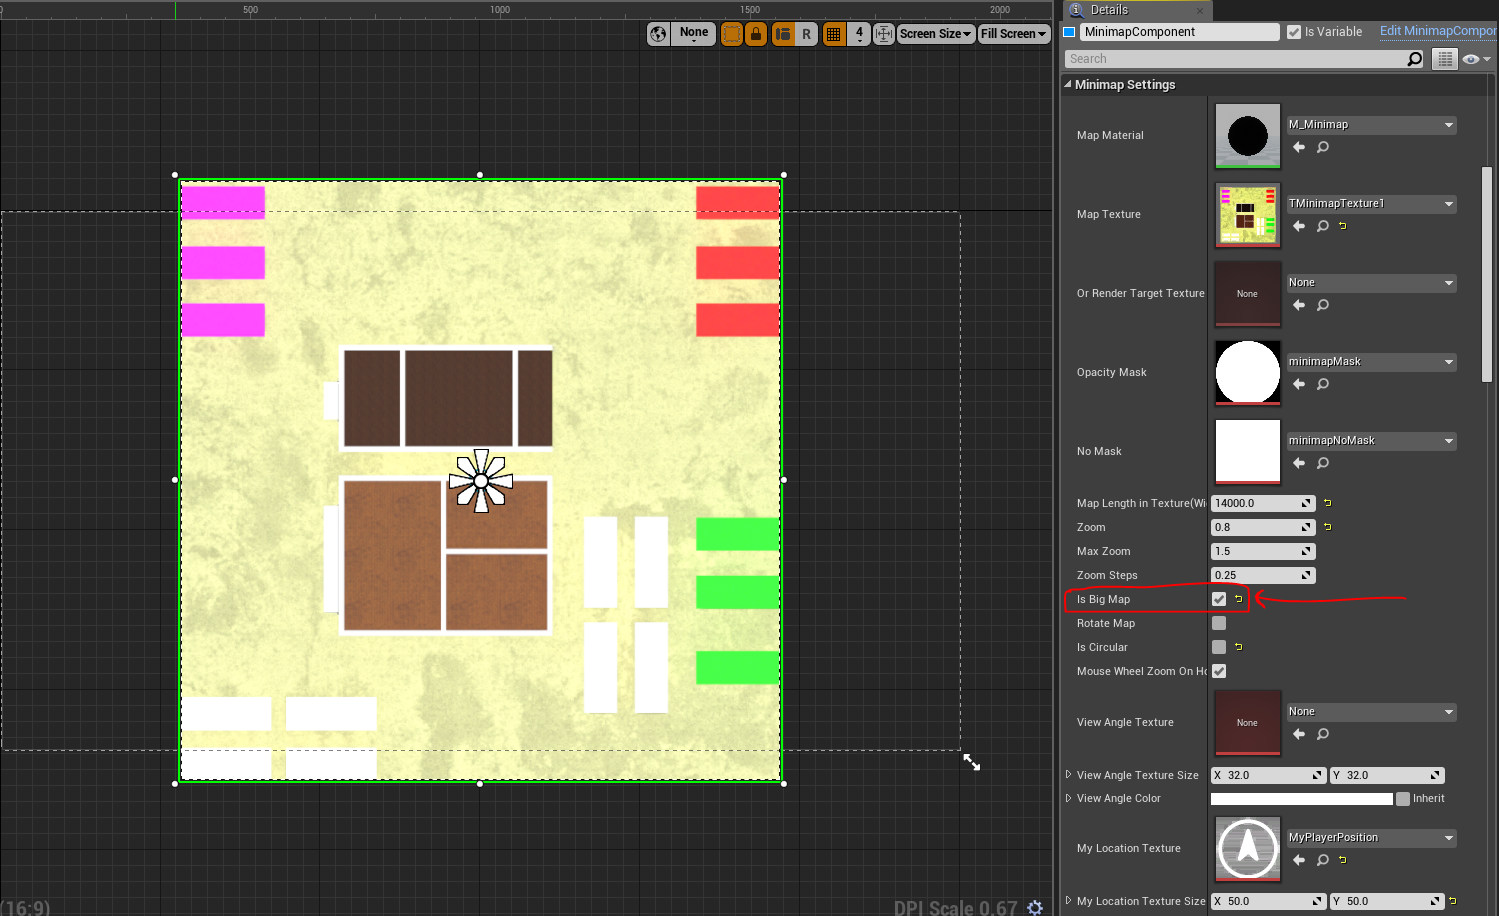Use selected asset arrow for Map Texture
This screenshot has height=916, width=1499.
(1298, 226)
